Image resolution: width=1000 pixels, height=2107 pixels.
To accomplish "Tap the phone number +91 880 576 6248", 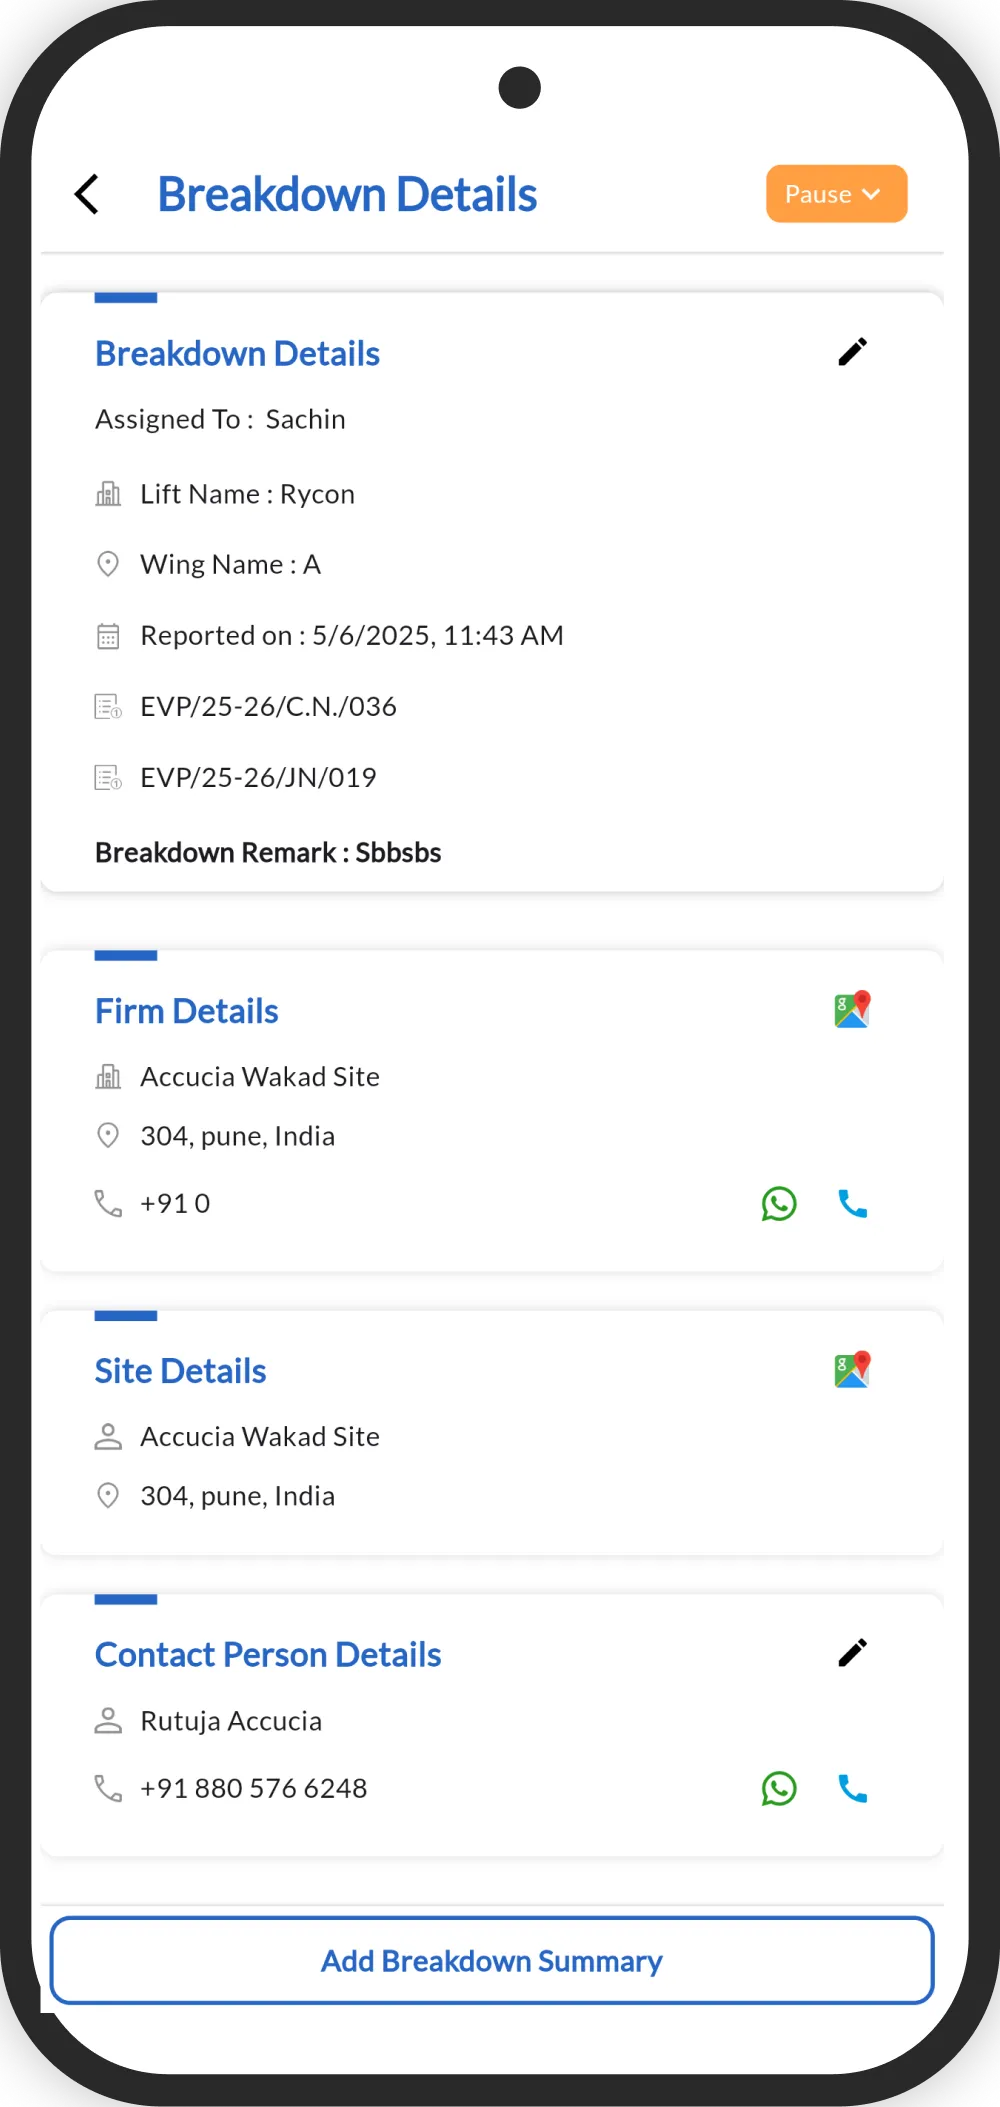I will pyautogui.click(x=252, y=1788).
